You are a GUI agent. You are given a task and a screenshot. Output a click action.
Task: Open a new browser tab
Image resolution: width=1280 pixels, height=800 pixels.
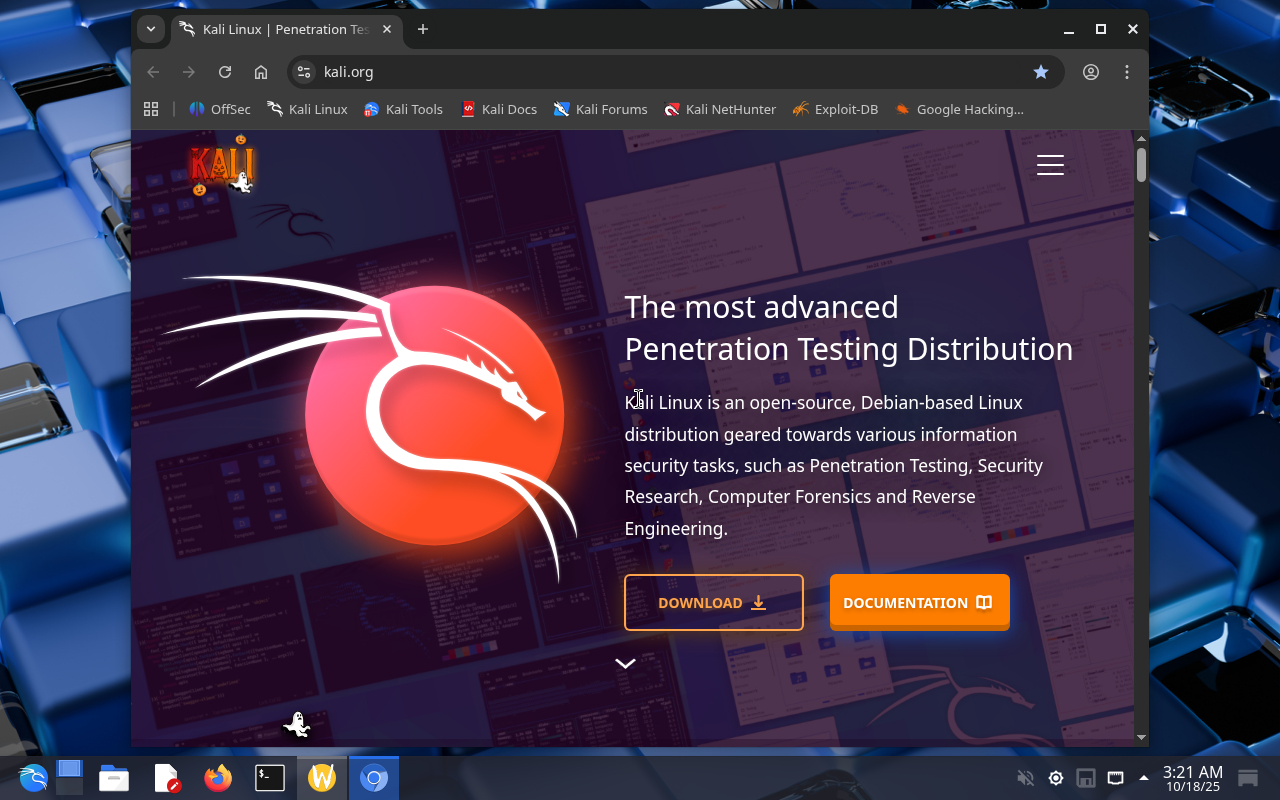(423, 29)
